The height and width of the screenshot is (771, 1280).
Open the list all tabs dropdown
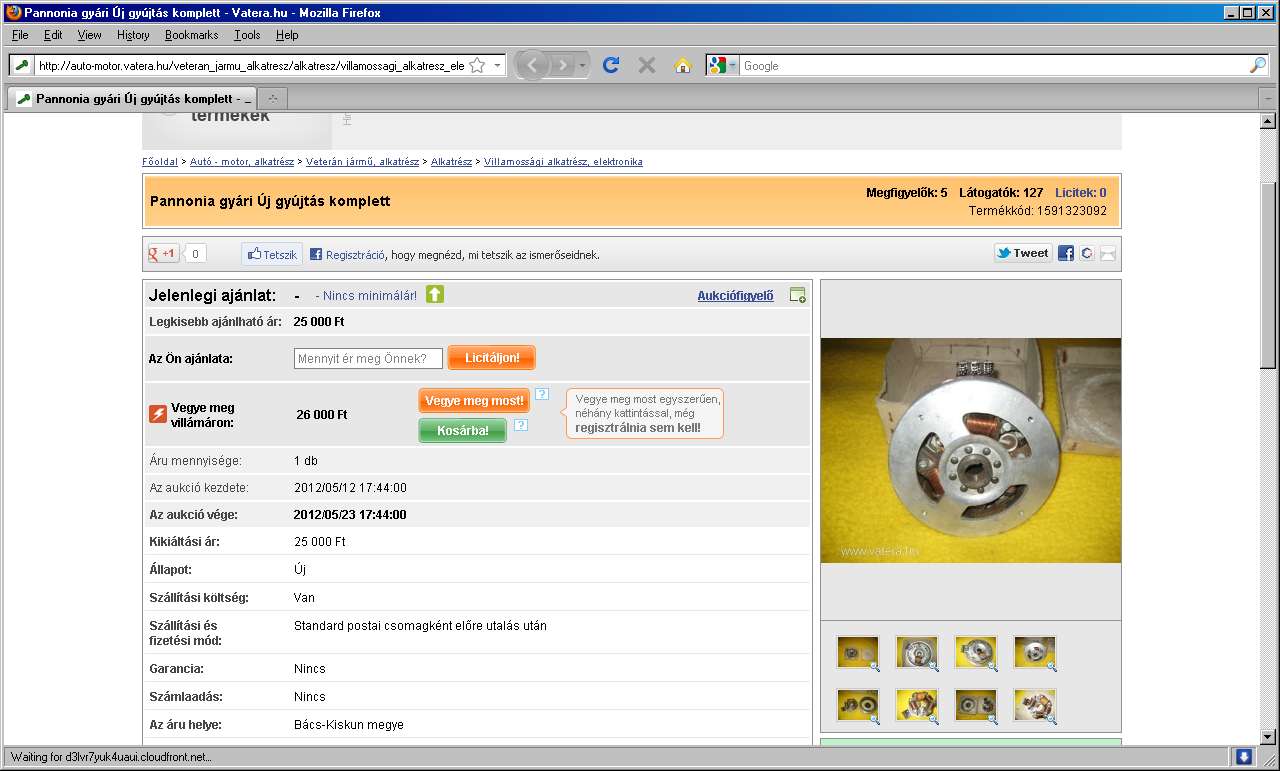point(1267,98)
